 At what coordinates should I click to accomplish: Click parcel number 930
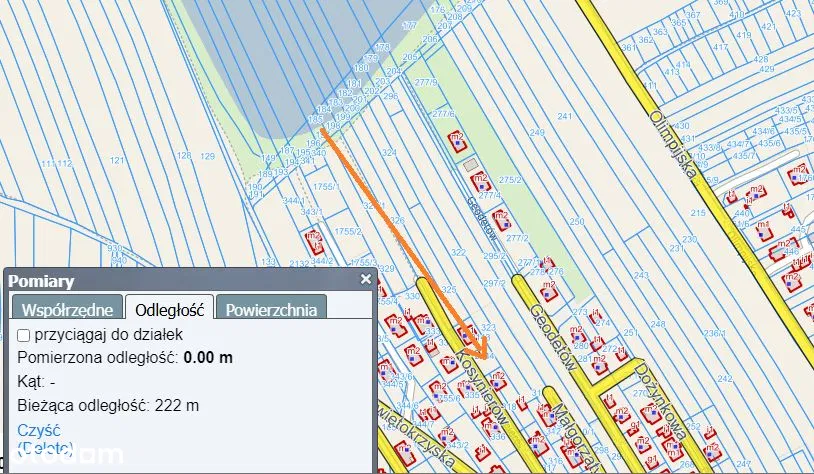115,248
